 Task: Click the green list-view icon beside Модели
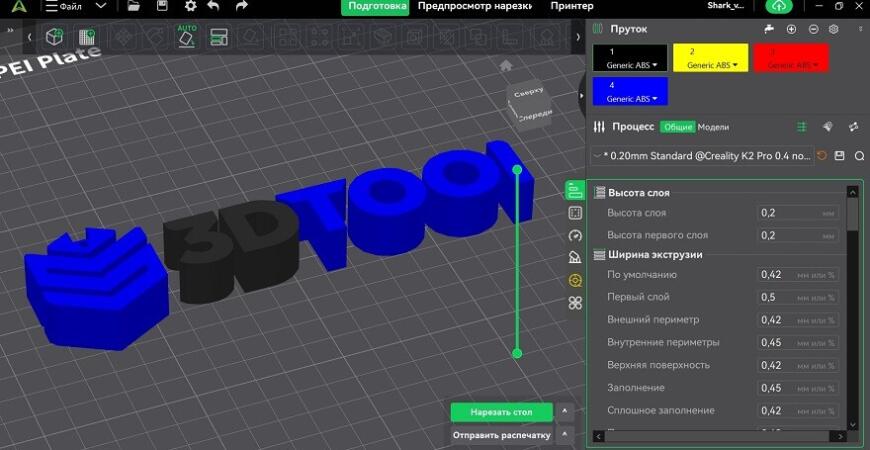pos(801,127)
